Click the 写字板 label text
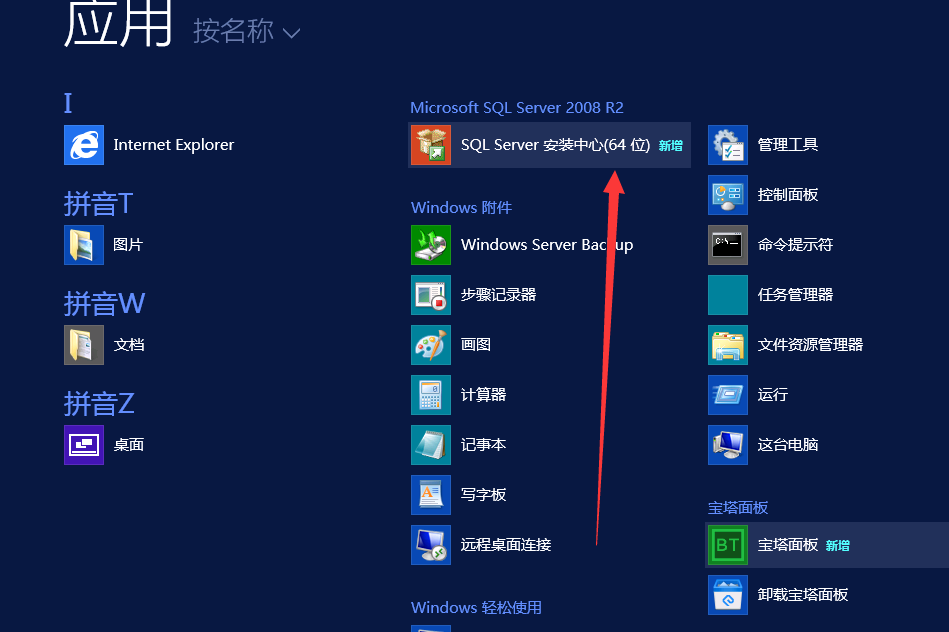The width and height of the screenshot is (949, 632). pyautogui.click(x=484, y=495)
